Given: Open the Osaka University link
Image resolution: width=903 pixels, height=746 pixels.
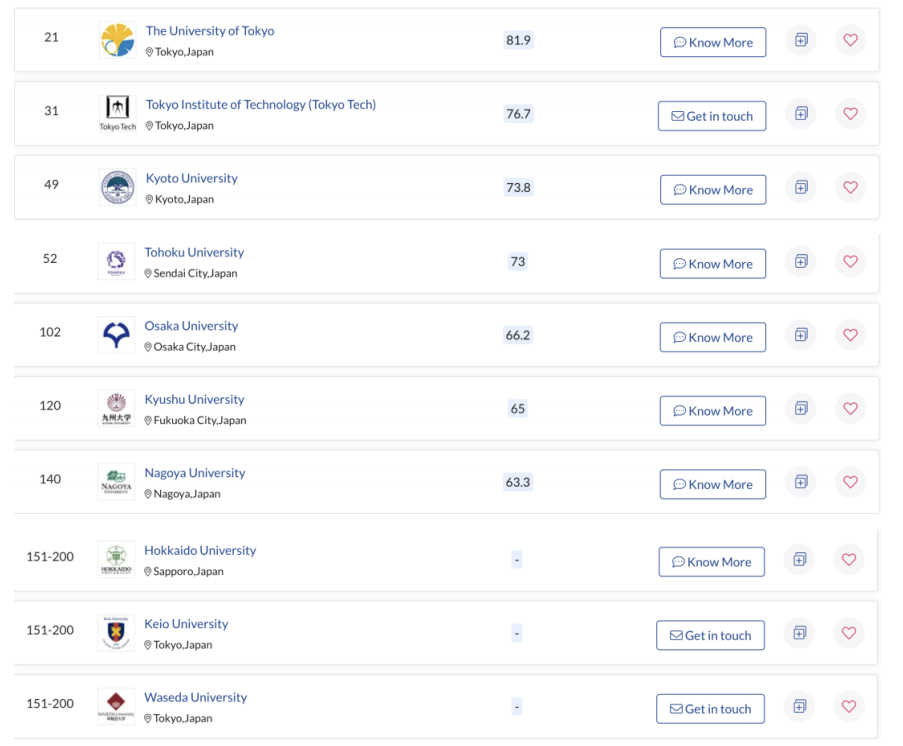Looking at the screenshot, I should (191, 326).
